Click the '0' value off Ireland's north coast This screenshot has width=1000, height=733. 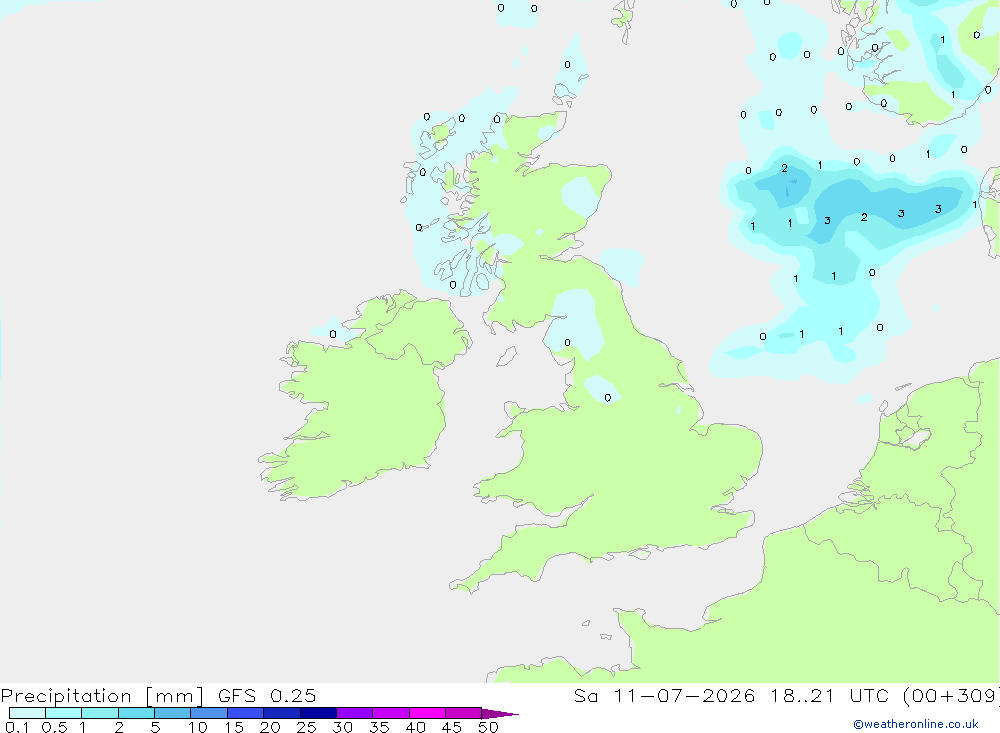point(333,334)
